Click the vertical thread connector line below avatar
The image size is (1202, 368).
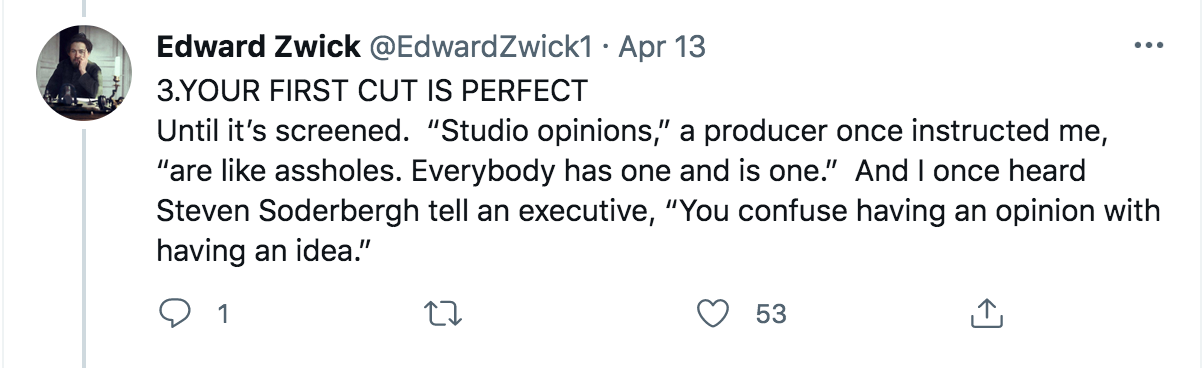[84, 247]
